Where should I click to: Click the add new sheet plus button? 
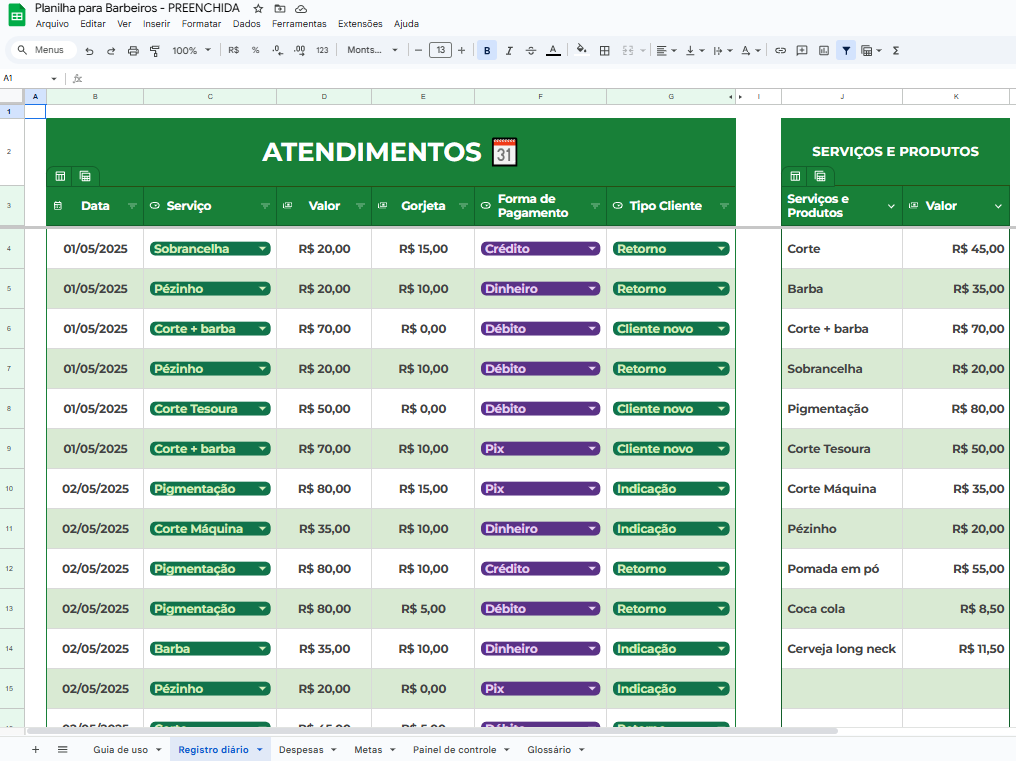point(35,749)
